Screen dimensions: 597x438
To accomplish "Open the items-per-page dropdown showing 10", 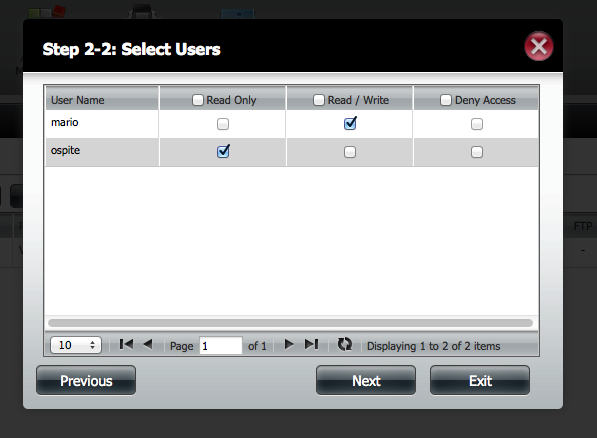I will [76, 345].
